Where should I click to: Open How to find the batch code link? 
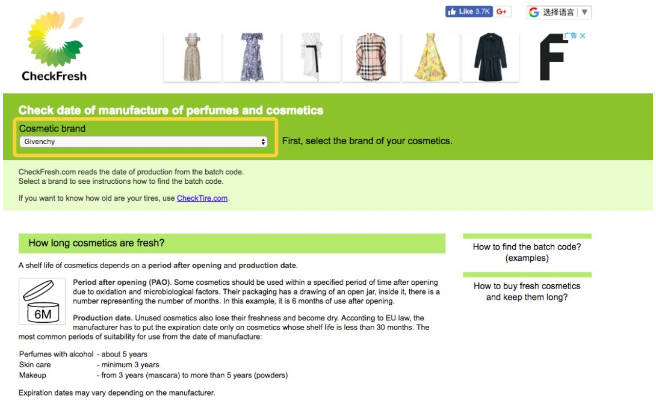pos(527,252)
